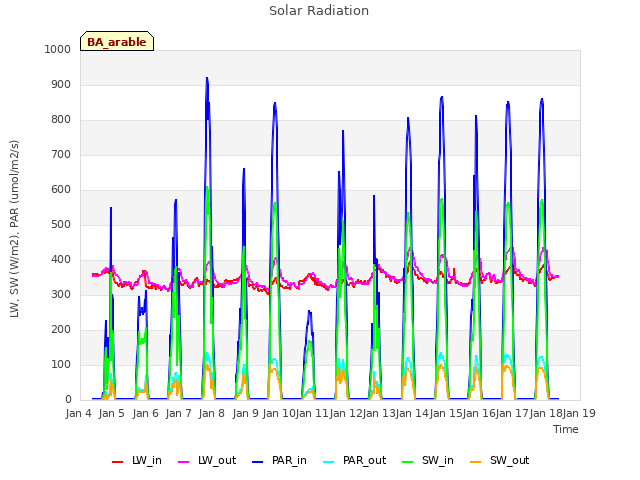Click the Jan 19 x-axis tick label
This screenshot has height=480, width=640.
tap(579, 413)
